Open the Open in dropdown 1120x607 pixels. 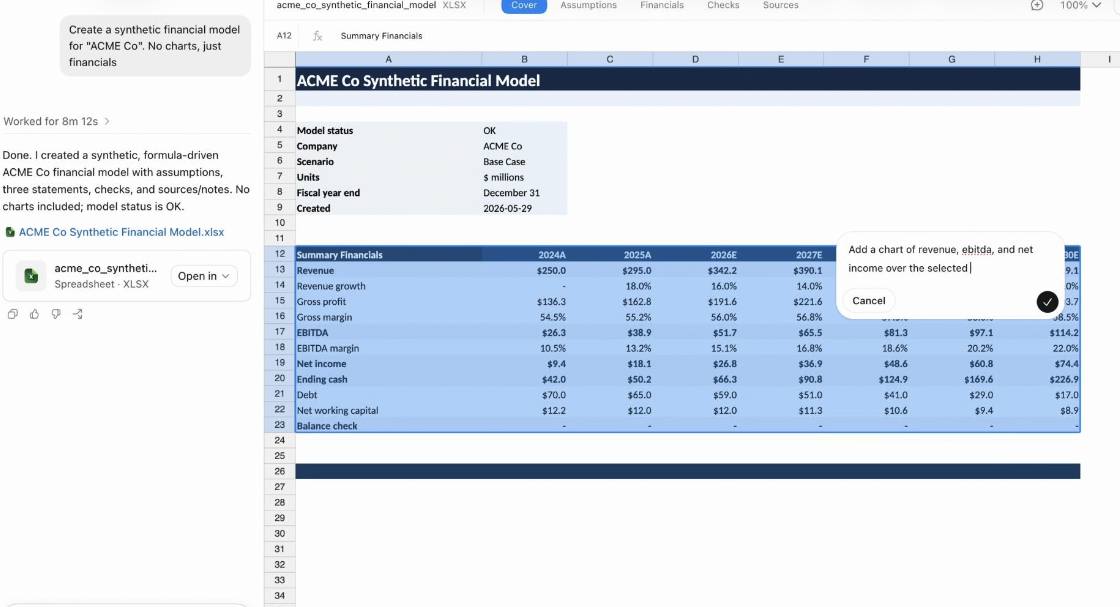click(204, 276)
